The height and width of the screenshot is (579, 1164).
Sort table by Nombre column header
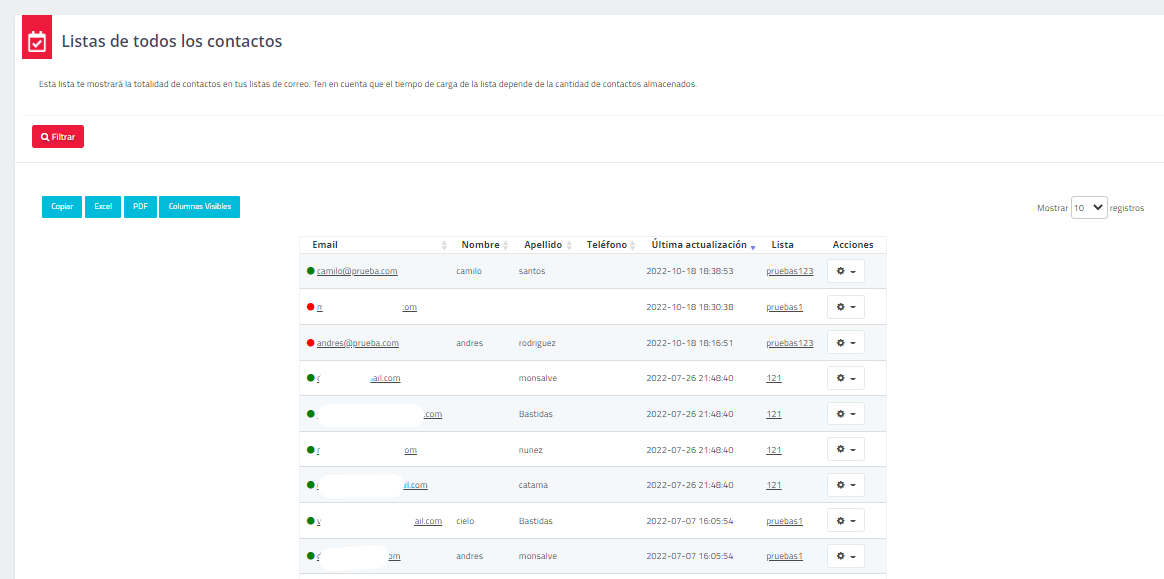coord(480,245)
